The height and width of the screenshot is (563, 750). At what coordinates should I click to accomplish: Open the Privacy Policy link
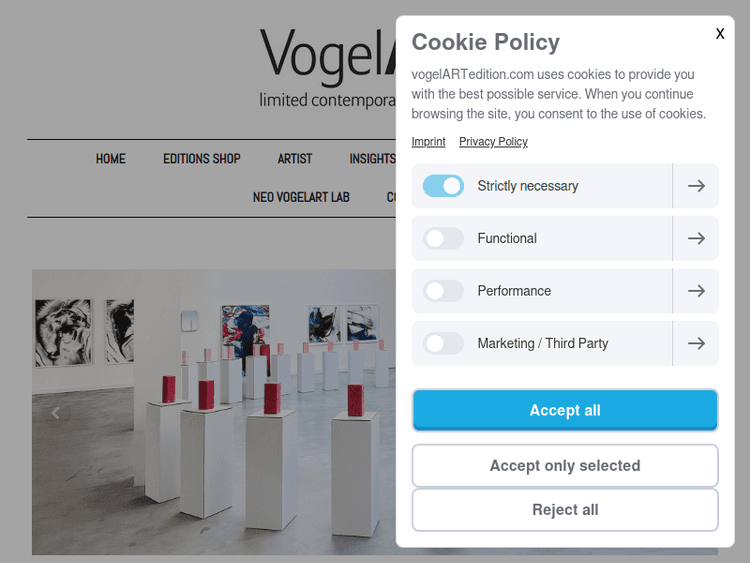point(493,142)
